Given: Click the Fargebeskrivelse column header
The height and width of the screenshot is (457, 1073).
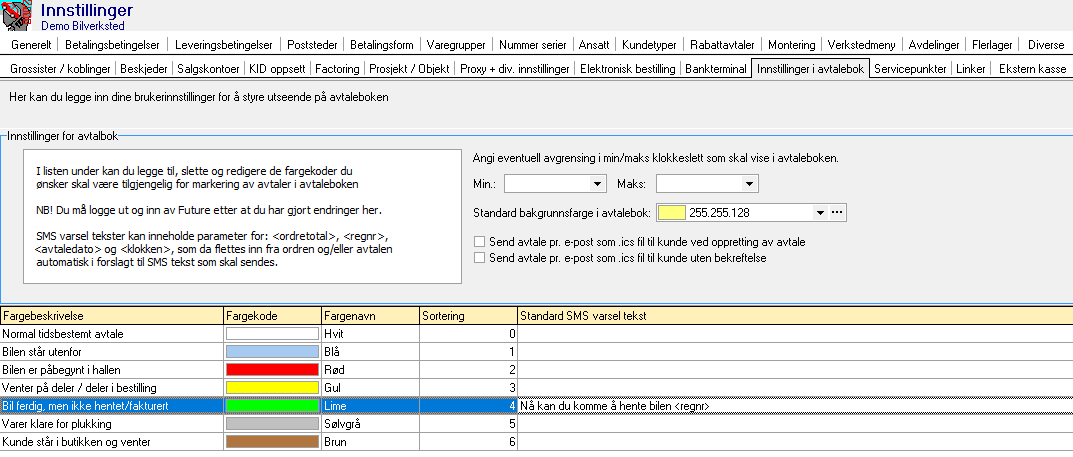Looking at the screenshot, I should click(x=111, y=316).
